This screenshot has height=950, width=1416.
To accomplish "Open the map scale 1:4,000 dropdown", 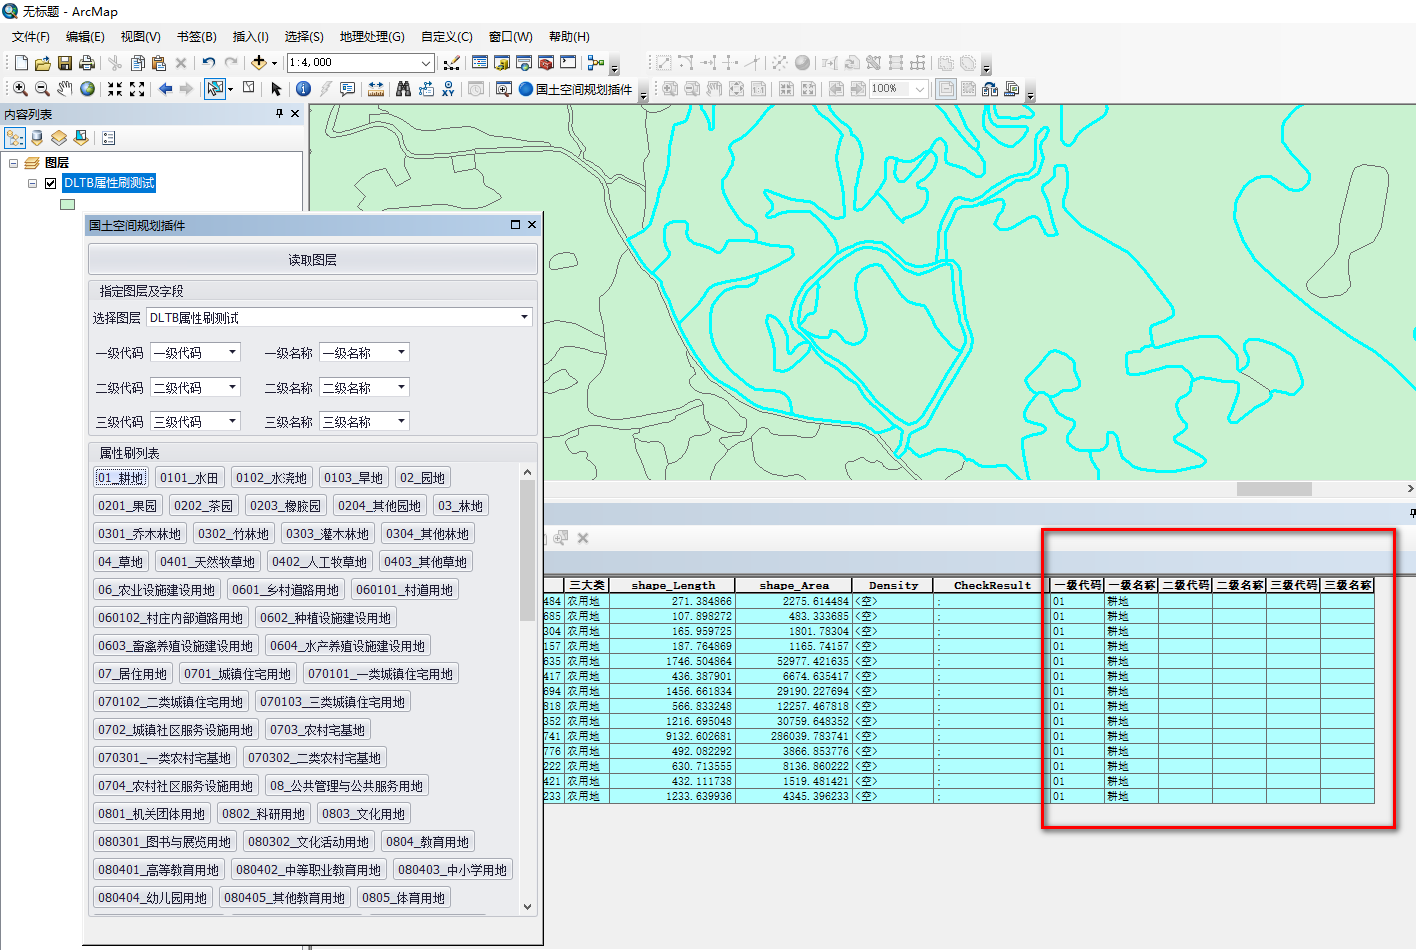I will pos(426,63).
